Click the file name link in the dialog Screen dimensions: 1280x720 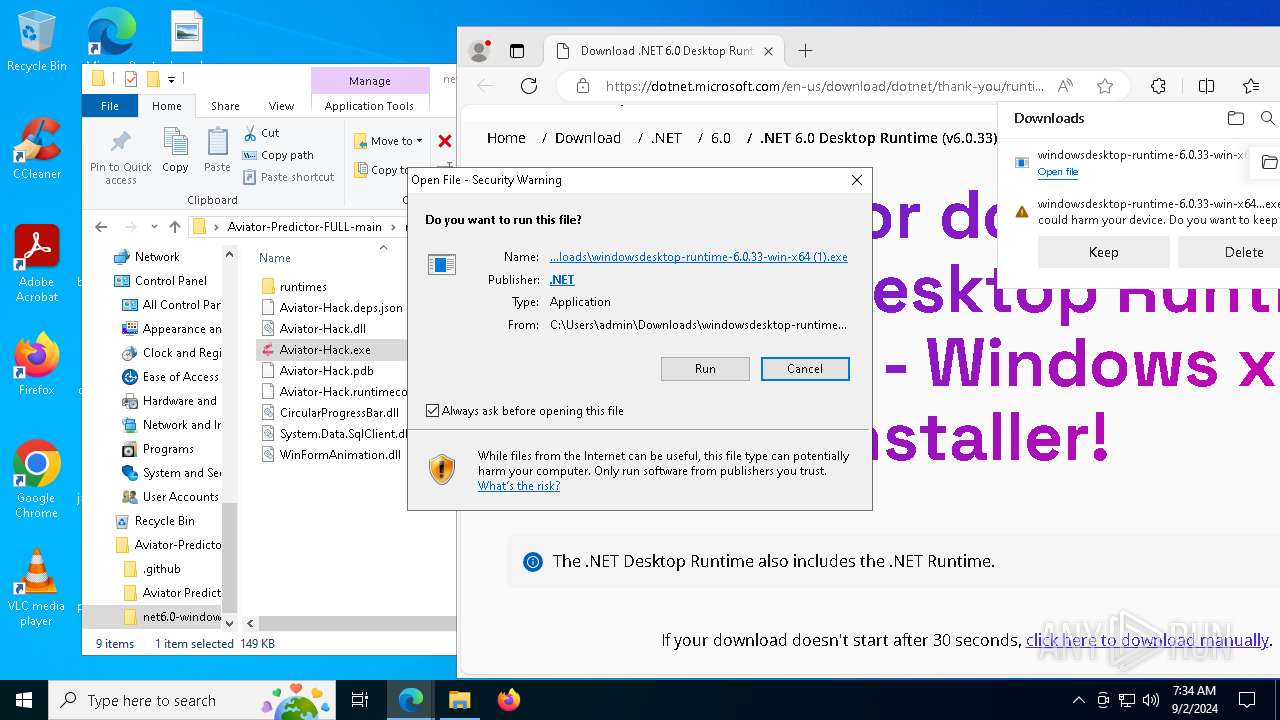[x=699, y=257]
